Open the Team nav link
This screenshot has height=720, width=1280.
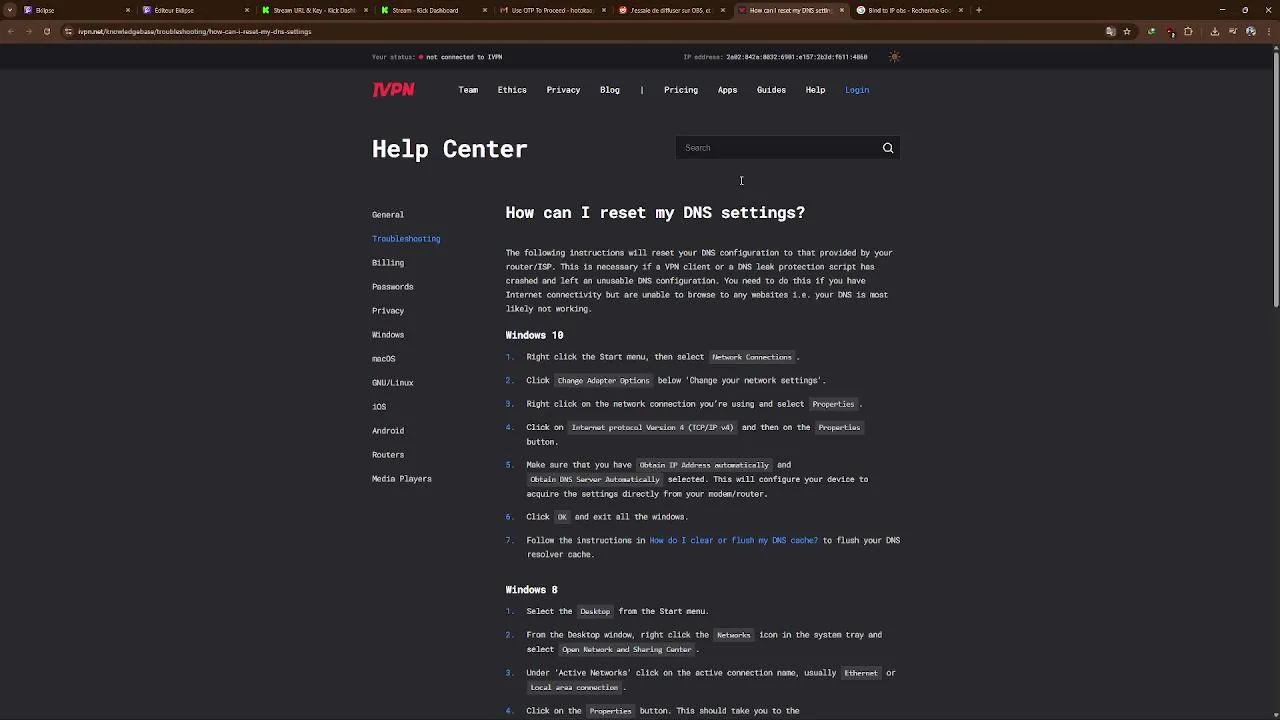[x=468, y=90]
